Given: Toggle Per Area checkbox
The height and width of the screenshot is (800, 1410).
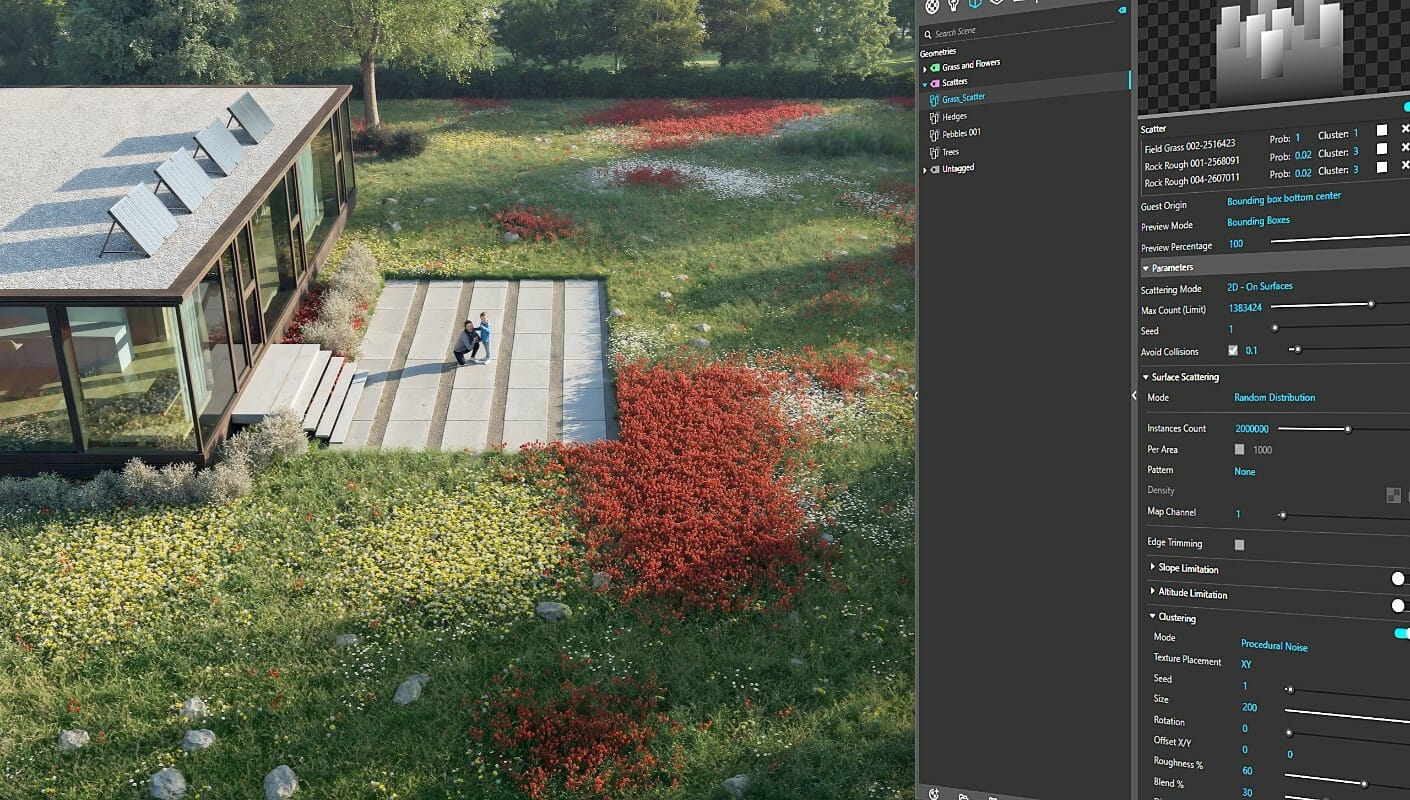Looking at the screenshot, I should (x=1237, y=449).
